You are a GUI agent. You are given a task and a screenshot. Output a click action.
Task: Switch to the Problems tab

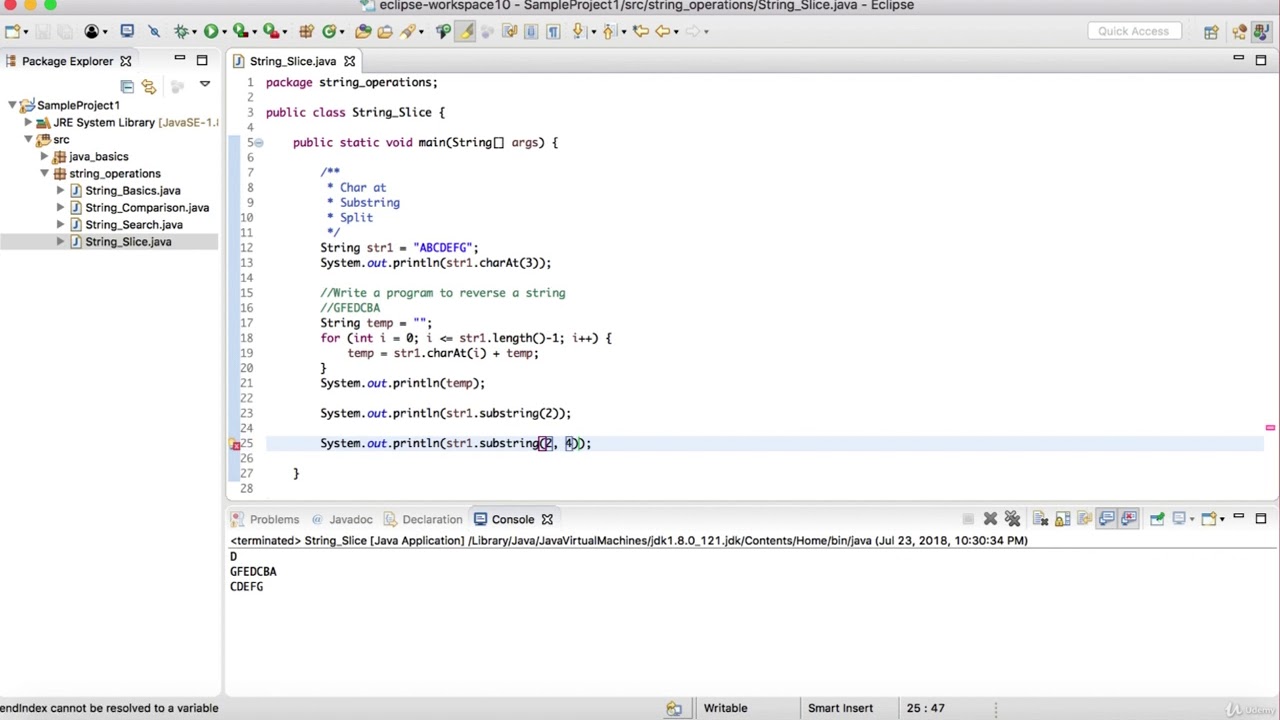[265, 519]
